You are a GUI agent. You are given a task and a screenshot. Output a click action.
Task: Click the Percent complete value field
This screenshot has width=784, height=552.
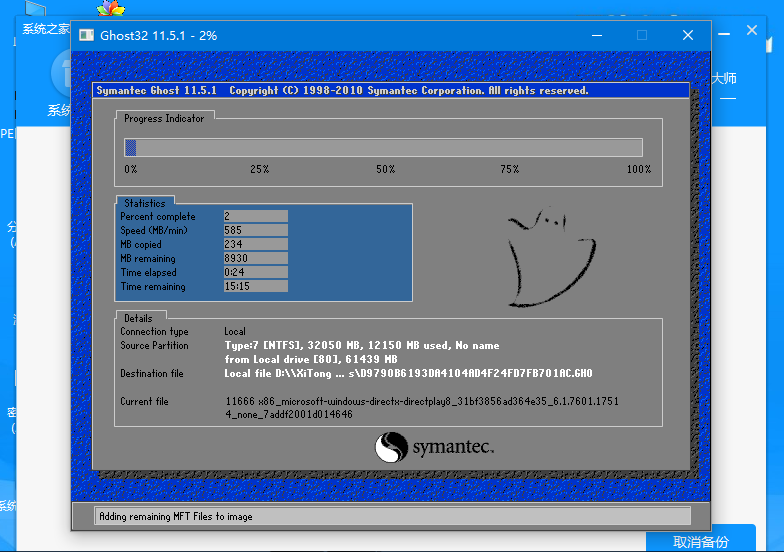click(255, 216)
